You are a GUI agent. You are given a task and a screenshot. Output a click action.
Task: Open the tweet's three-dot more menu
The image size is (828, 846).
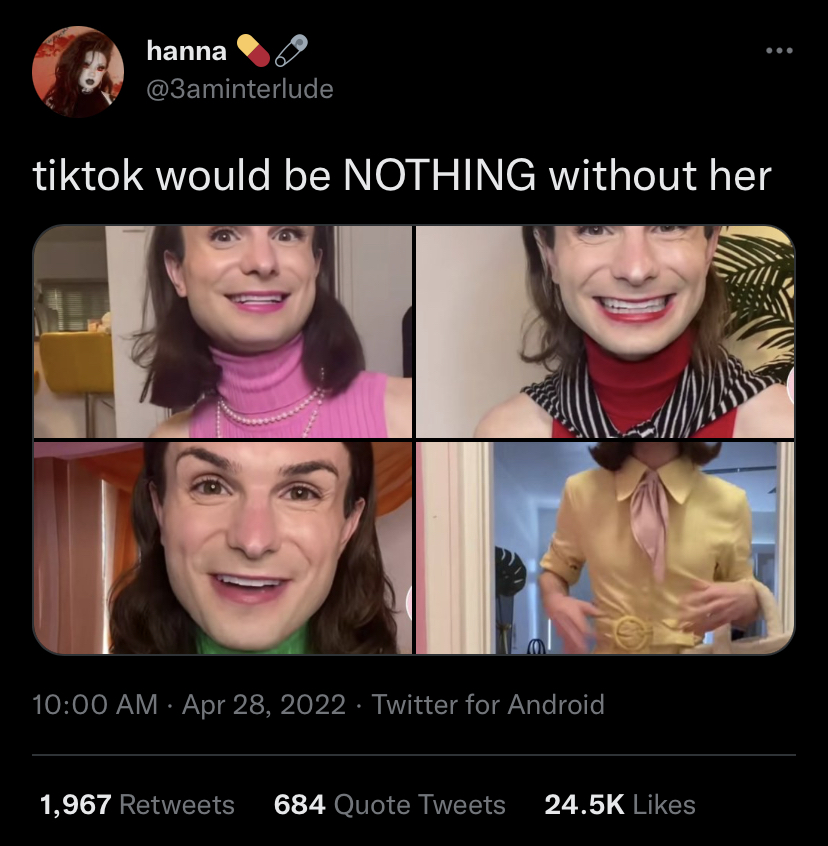coord(779,51)
